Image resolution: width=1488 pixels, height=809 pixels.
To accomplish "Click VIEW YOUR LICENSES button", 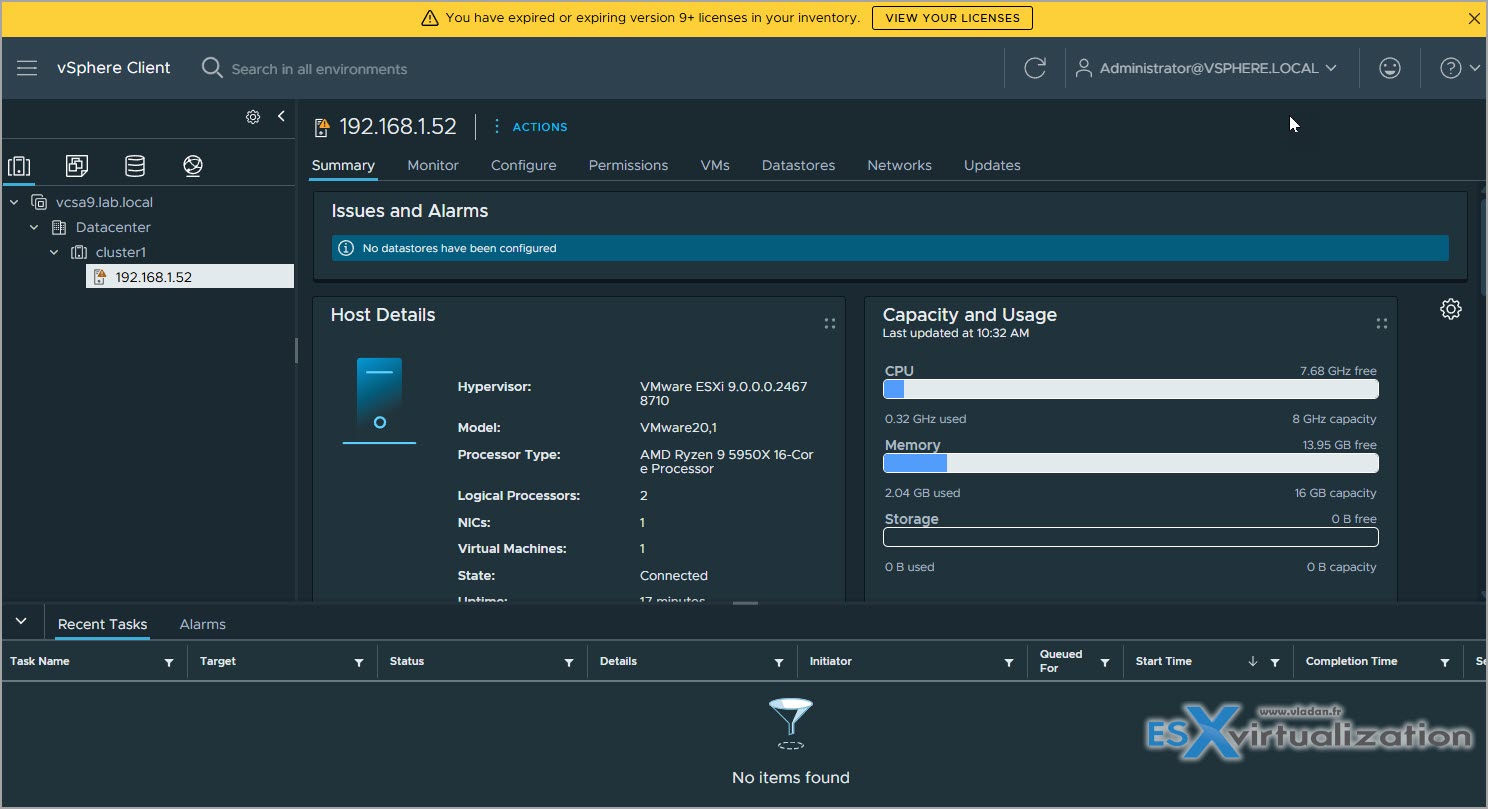I will point(952,18).
